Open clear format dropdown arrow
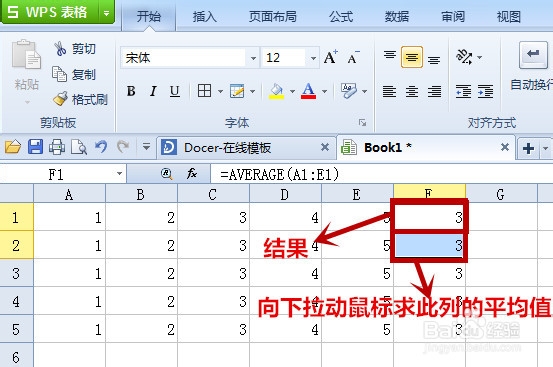The height and width of the screenshot is (367, 553). click(365, 91)
